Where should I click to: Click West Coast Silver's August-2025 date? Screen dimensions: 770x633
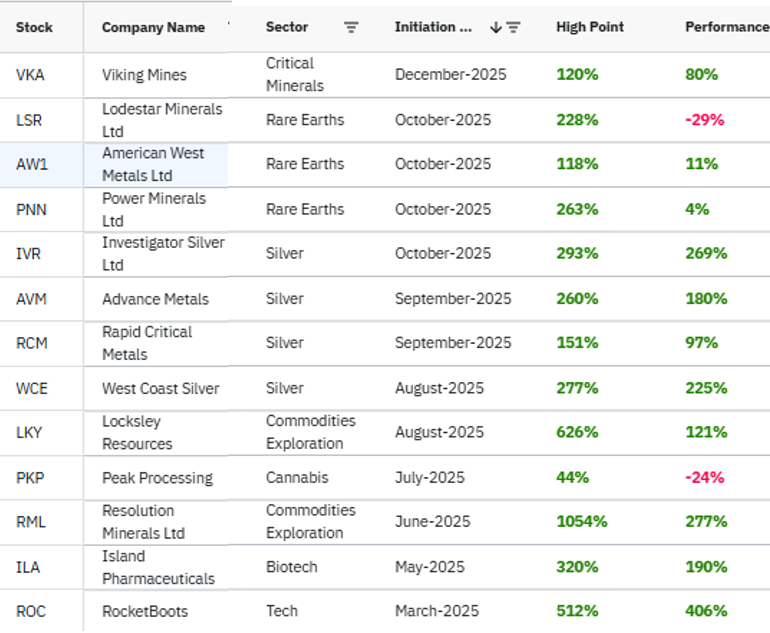[439, 388]
